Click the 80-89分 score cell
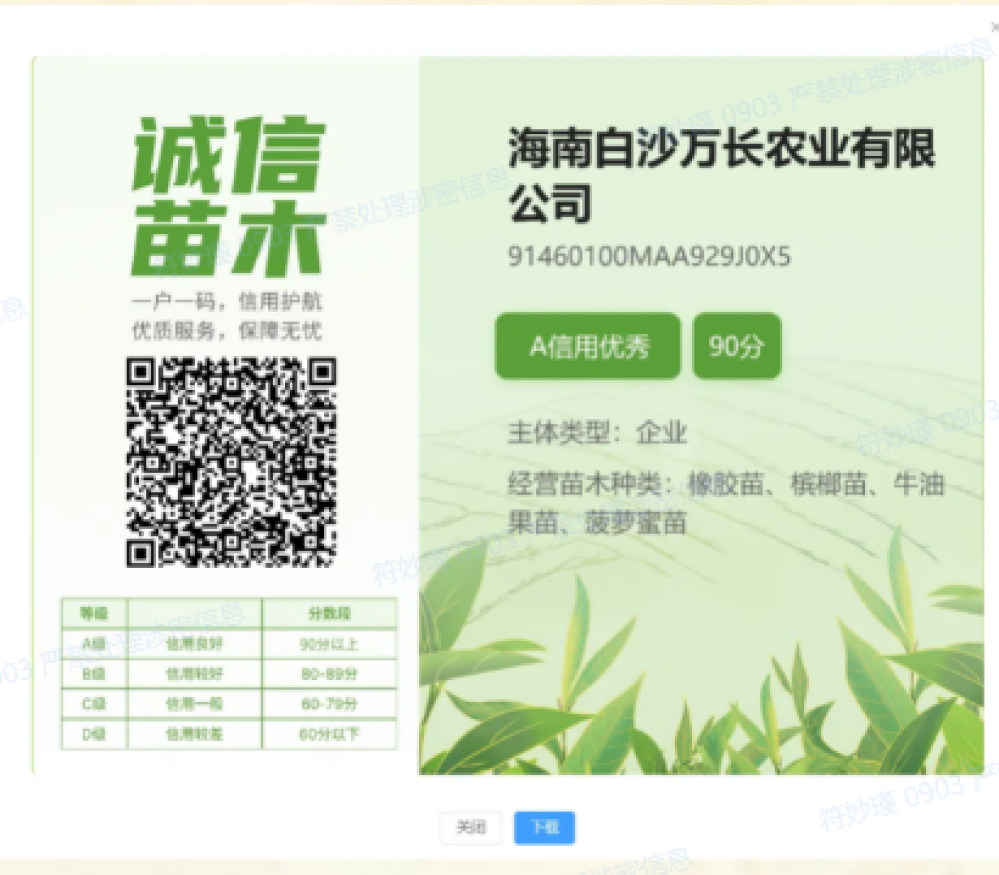Screen dimensions: 999x875 [x=329, y=674]
